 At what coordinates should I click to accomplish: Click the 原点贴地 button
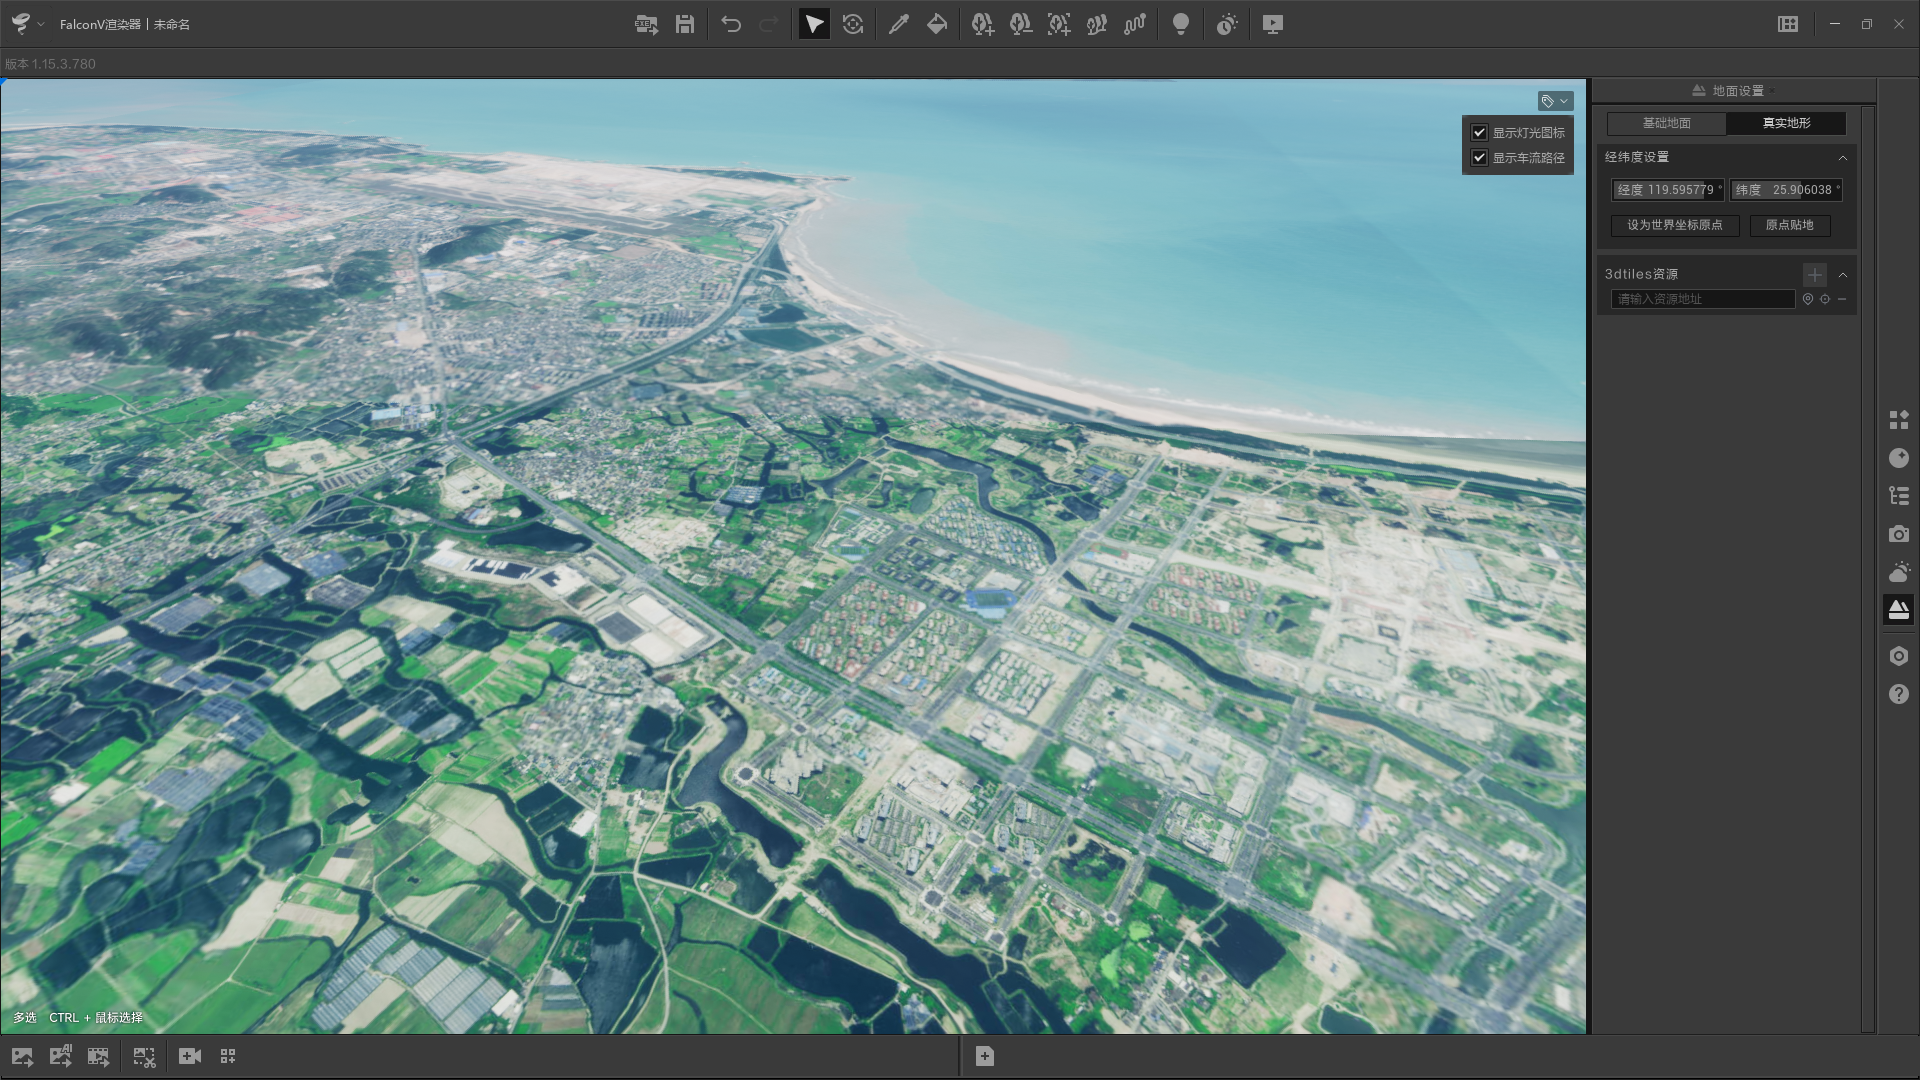(x=1789, y=225)
